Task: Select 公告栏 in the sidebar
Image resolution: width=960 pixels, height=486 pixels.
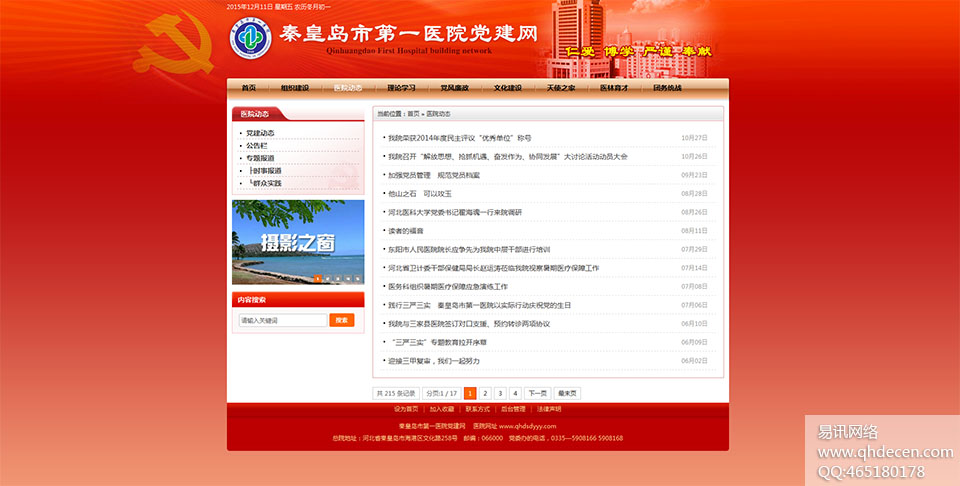Action: click(x=257, y=146)
